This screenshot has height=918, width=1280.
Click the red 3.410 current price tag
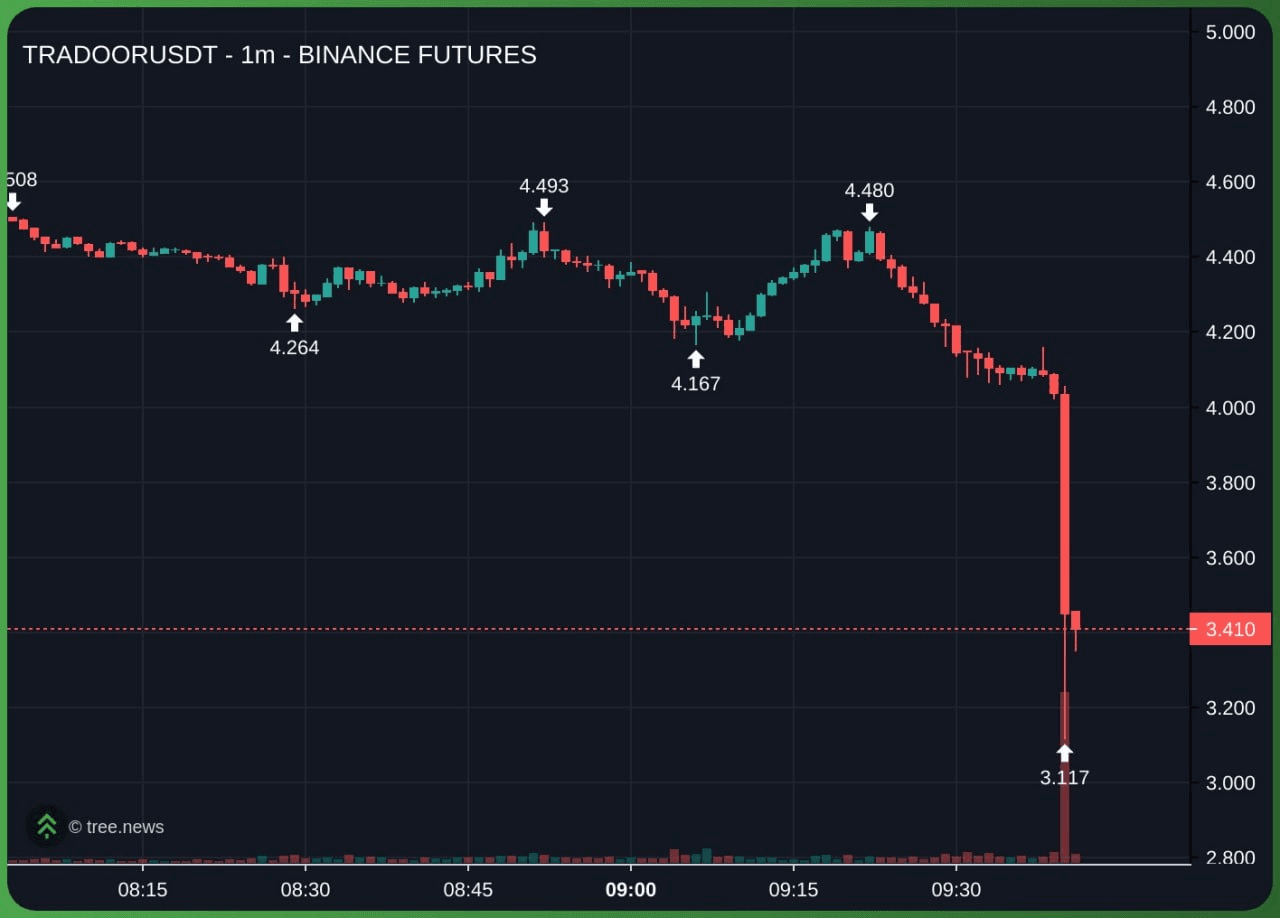[1229, 629]
